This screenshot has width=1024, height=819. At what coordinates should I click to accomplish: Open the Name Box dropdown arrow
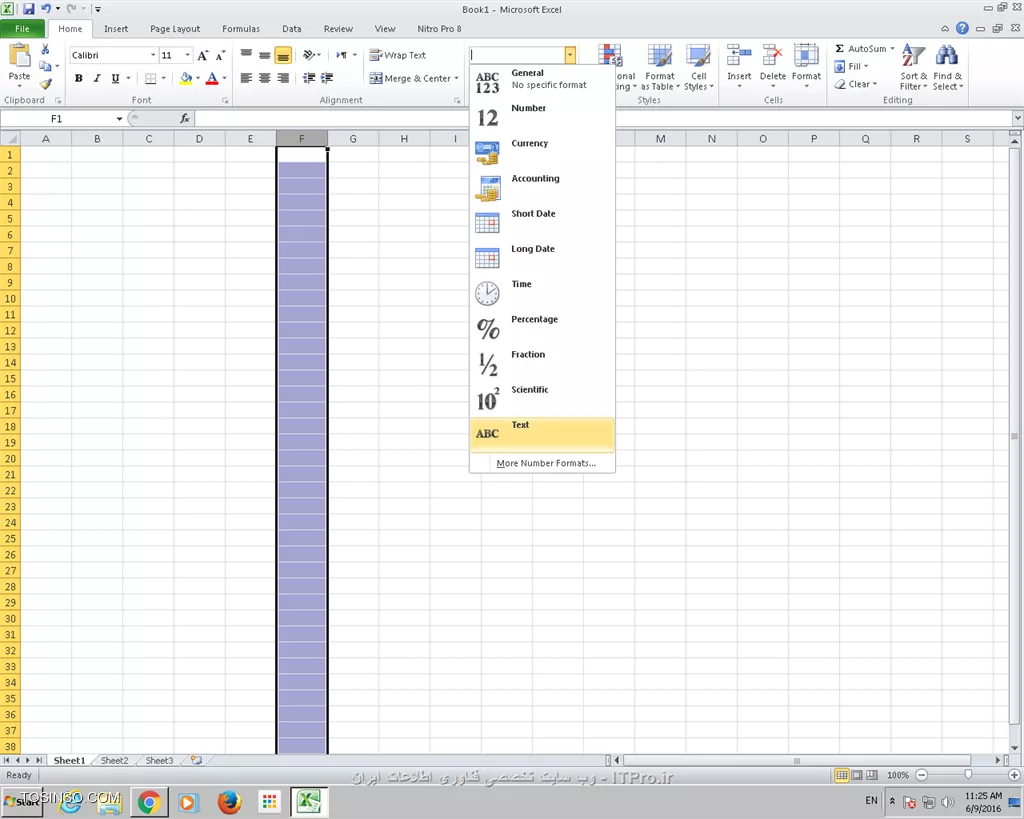[x=120, y=119]
